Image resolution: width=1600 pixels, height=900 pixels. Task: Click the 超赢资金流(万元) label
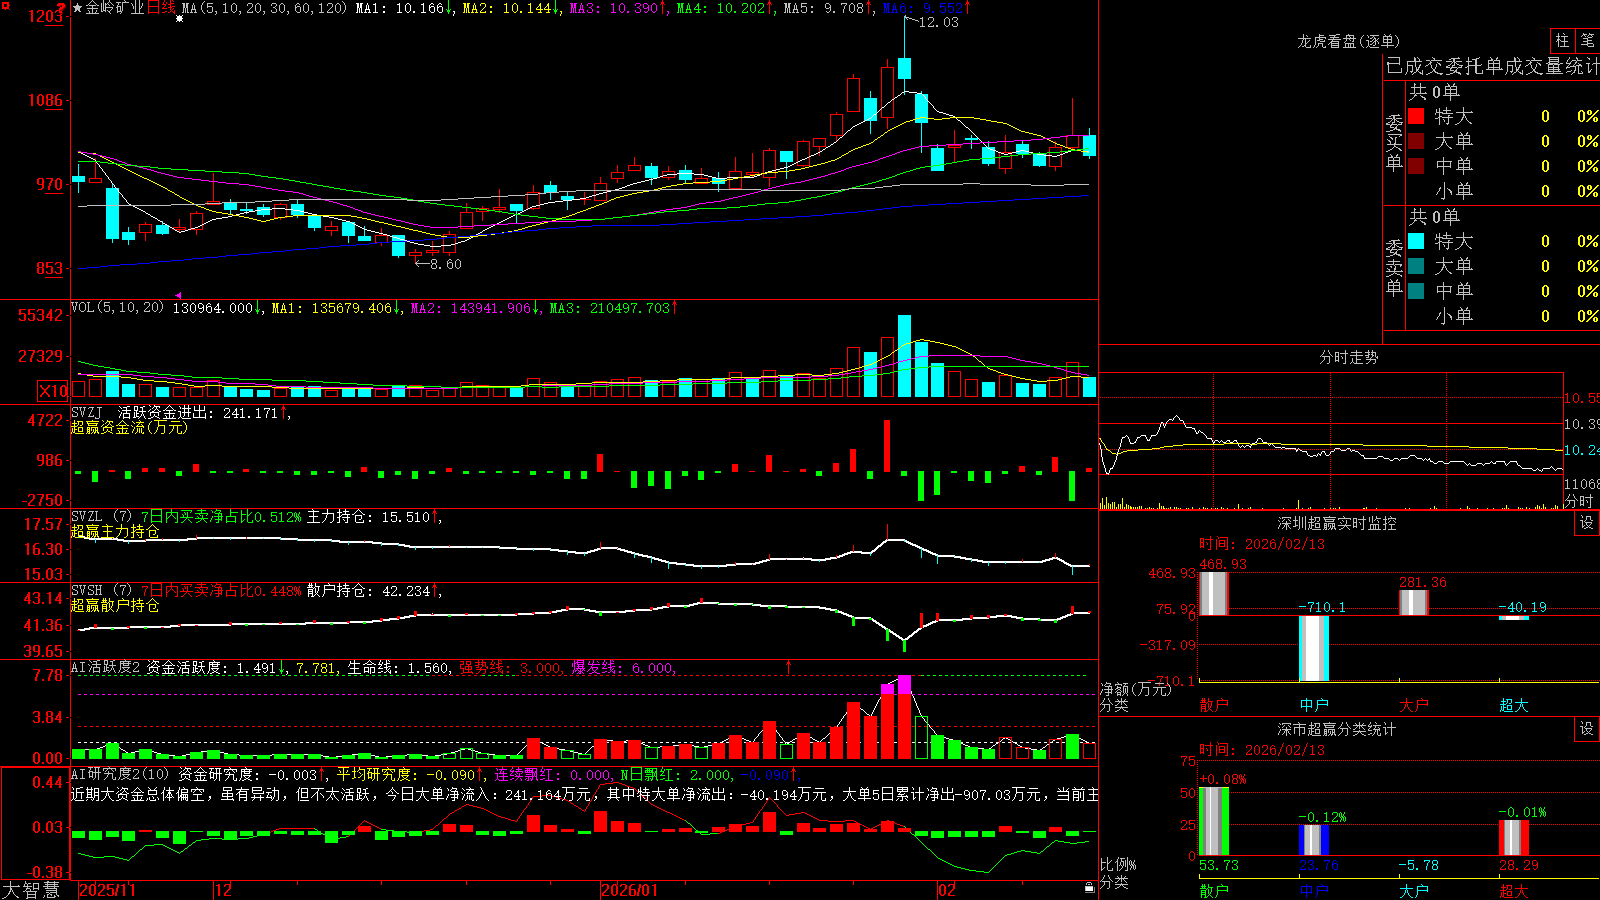129,427
